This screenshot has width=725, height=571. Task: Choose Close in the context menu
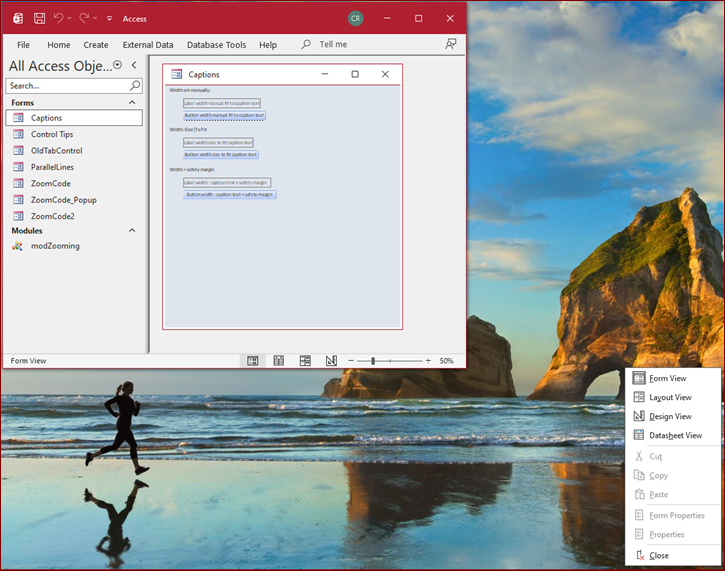tap(673, 555)
